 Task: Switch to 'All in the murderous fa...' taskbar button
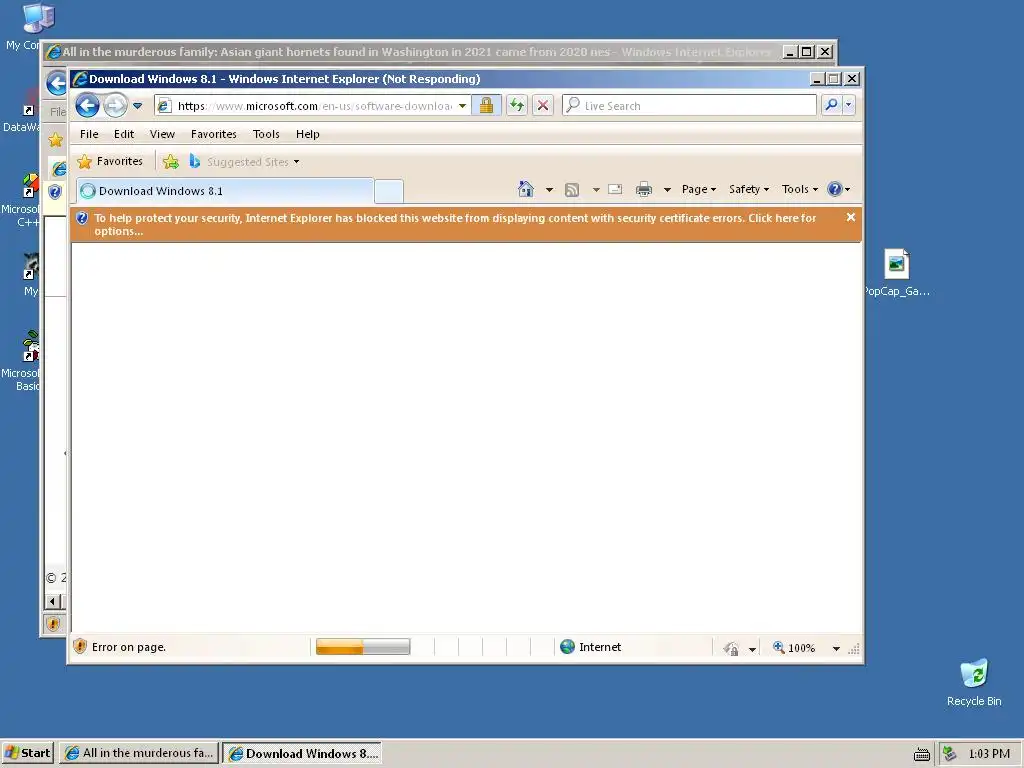coord(139,753)
